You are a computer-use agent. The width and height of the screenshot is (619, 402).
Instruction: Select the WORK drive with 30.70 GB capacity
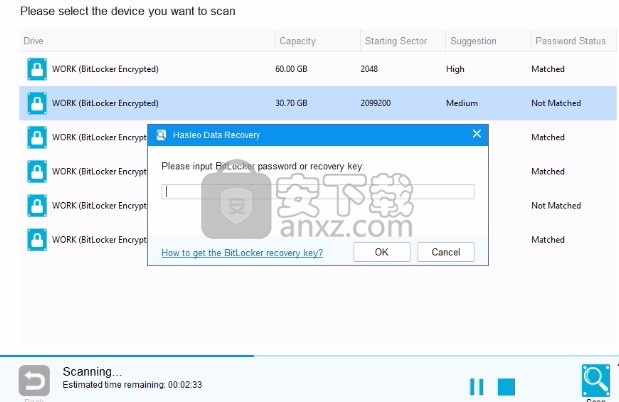[x=318, y=103]
